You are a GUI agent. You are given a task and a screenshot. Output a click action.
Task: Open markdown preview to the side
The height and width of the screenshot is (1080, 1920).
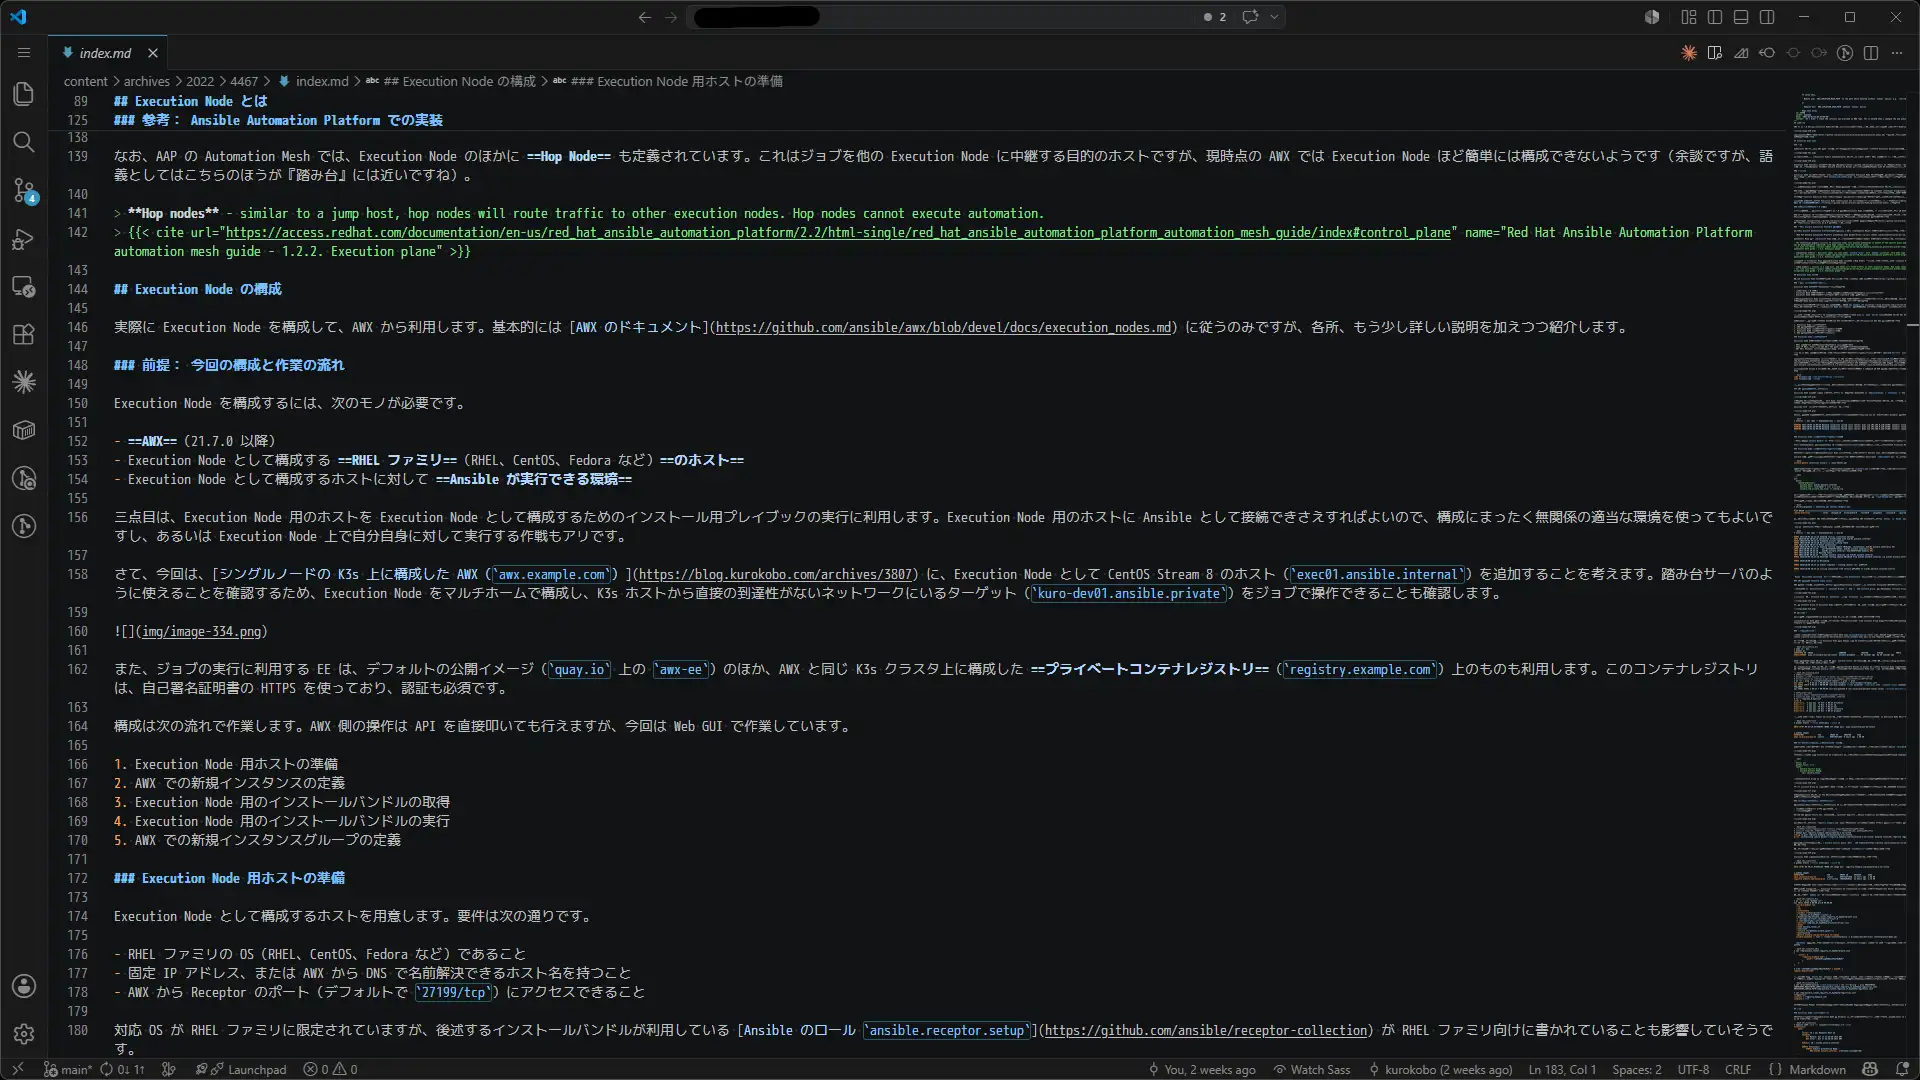tap(1715, 53)
